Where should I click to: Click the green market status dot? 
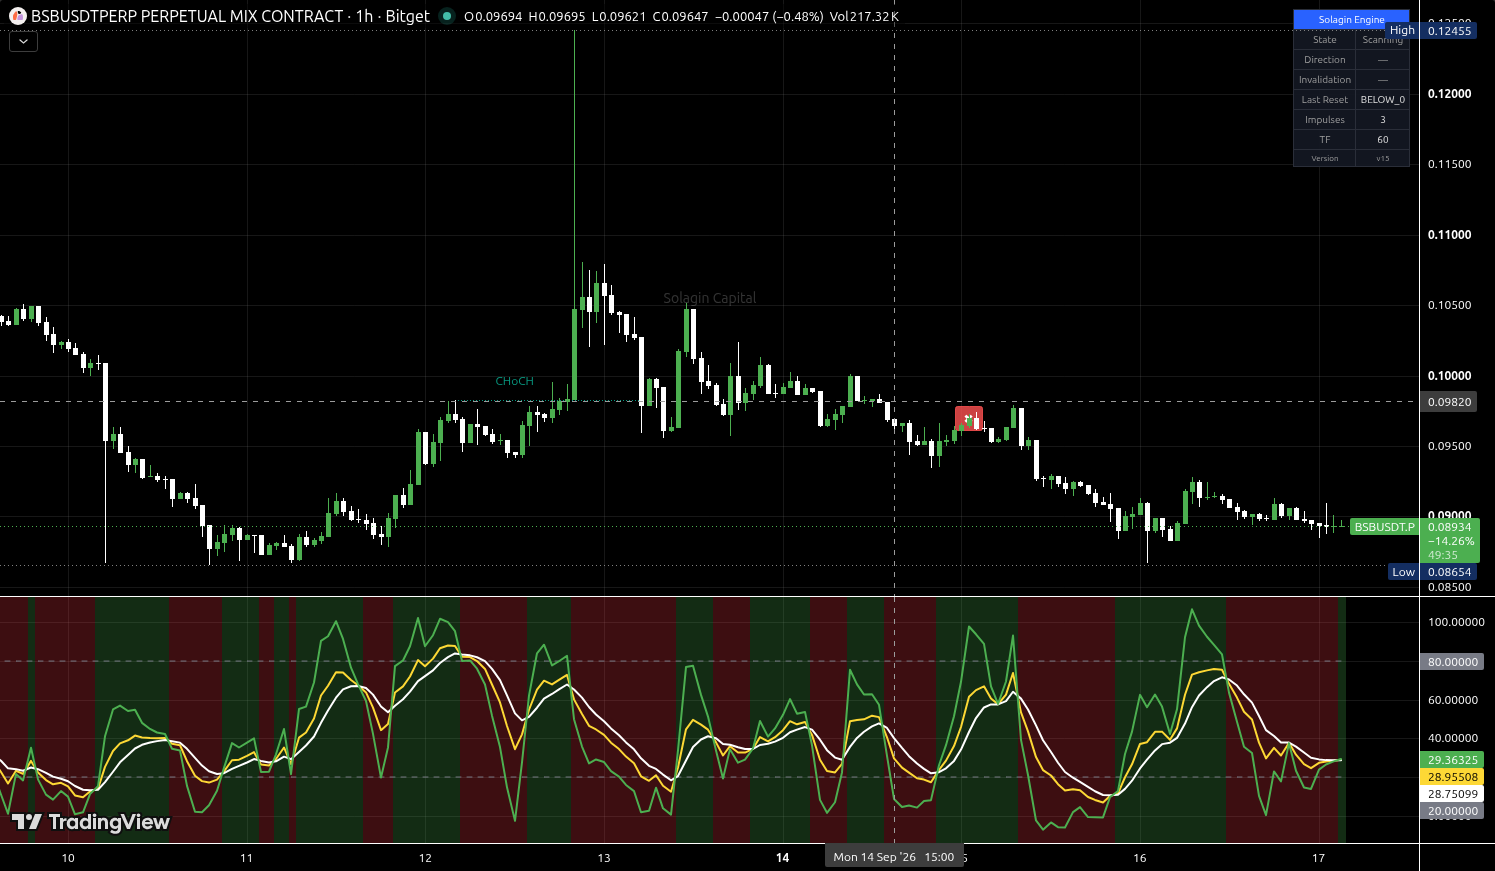tap(447, 16)
